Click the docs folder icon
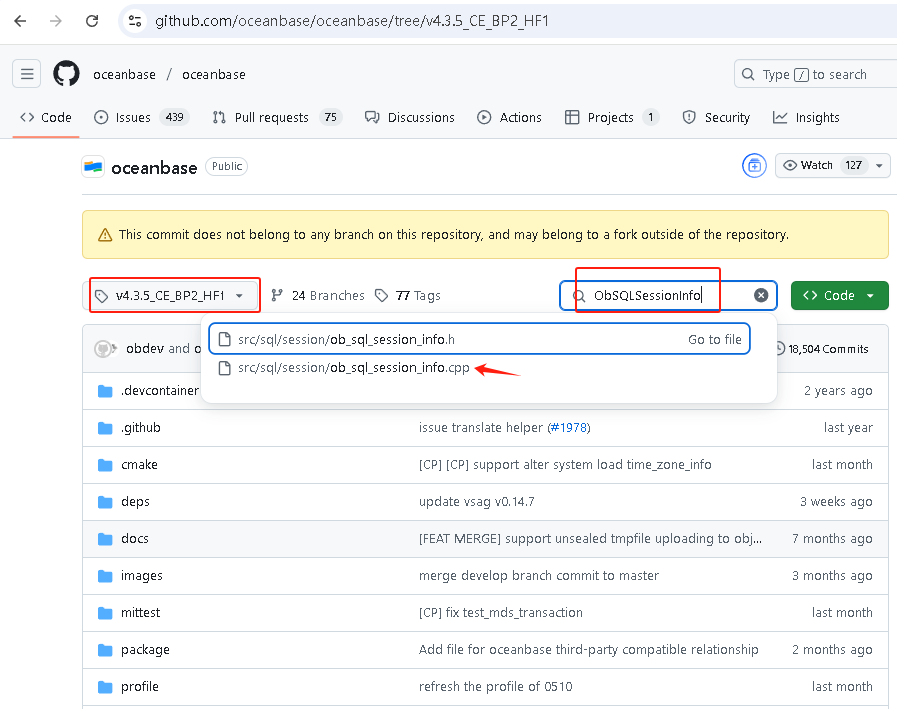Viewport: 897px width, 709px height. [105, 539]
